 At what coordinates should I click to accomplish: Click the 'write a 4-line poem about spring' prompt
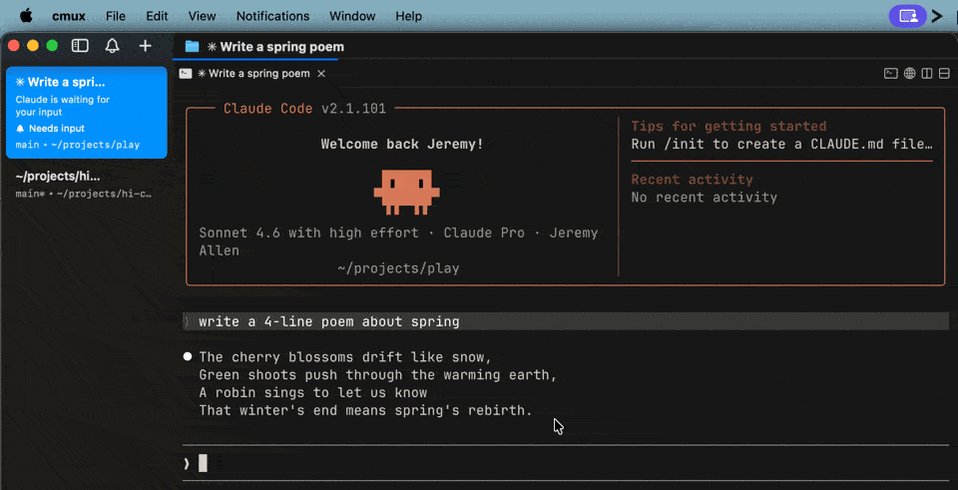(x=329, y=321)
